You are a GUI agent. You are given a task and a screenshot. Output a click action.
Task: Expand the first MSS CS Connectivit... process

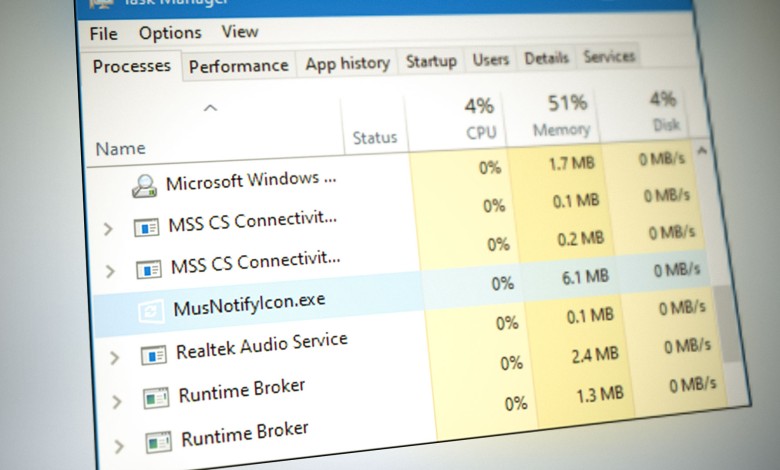pyautogui.click(x=107, y=229)
